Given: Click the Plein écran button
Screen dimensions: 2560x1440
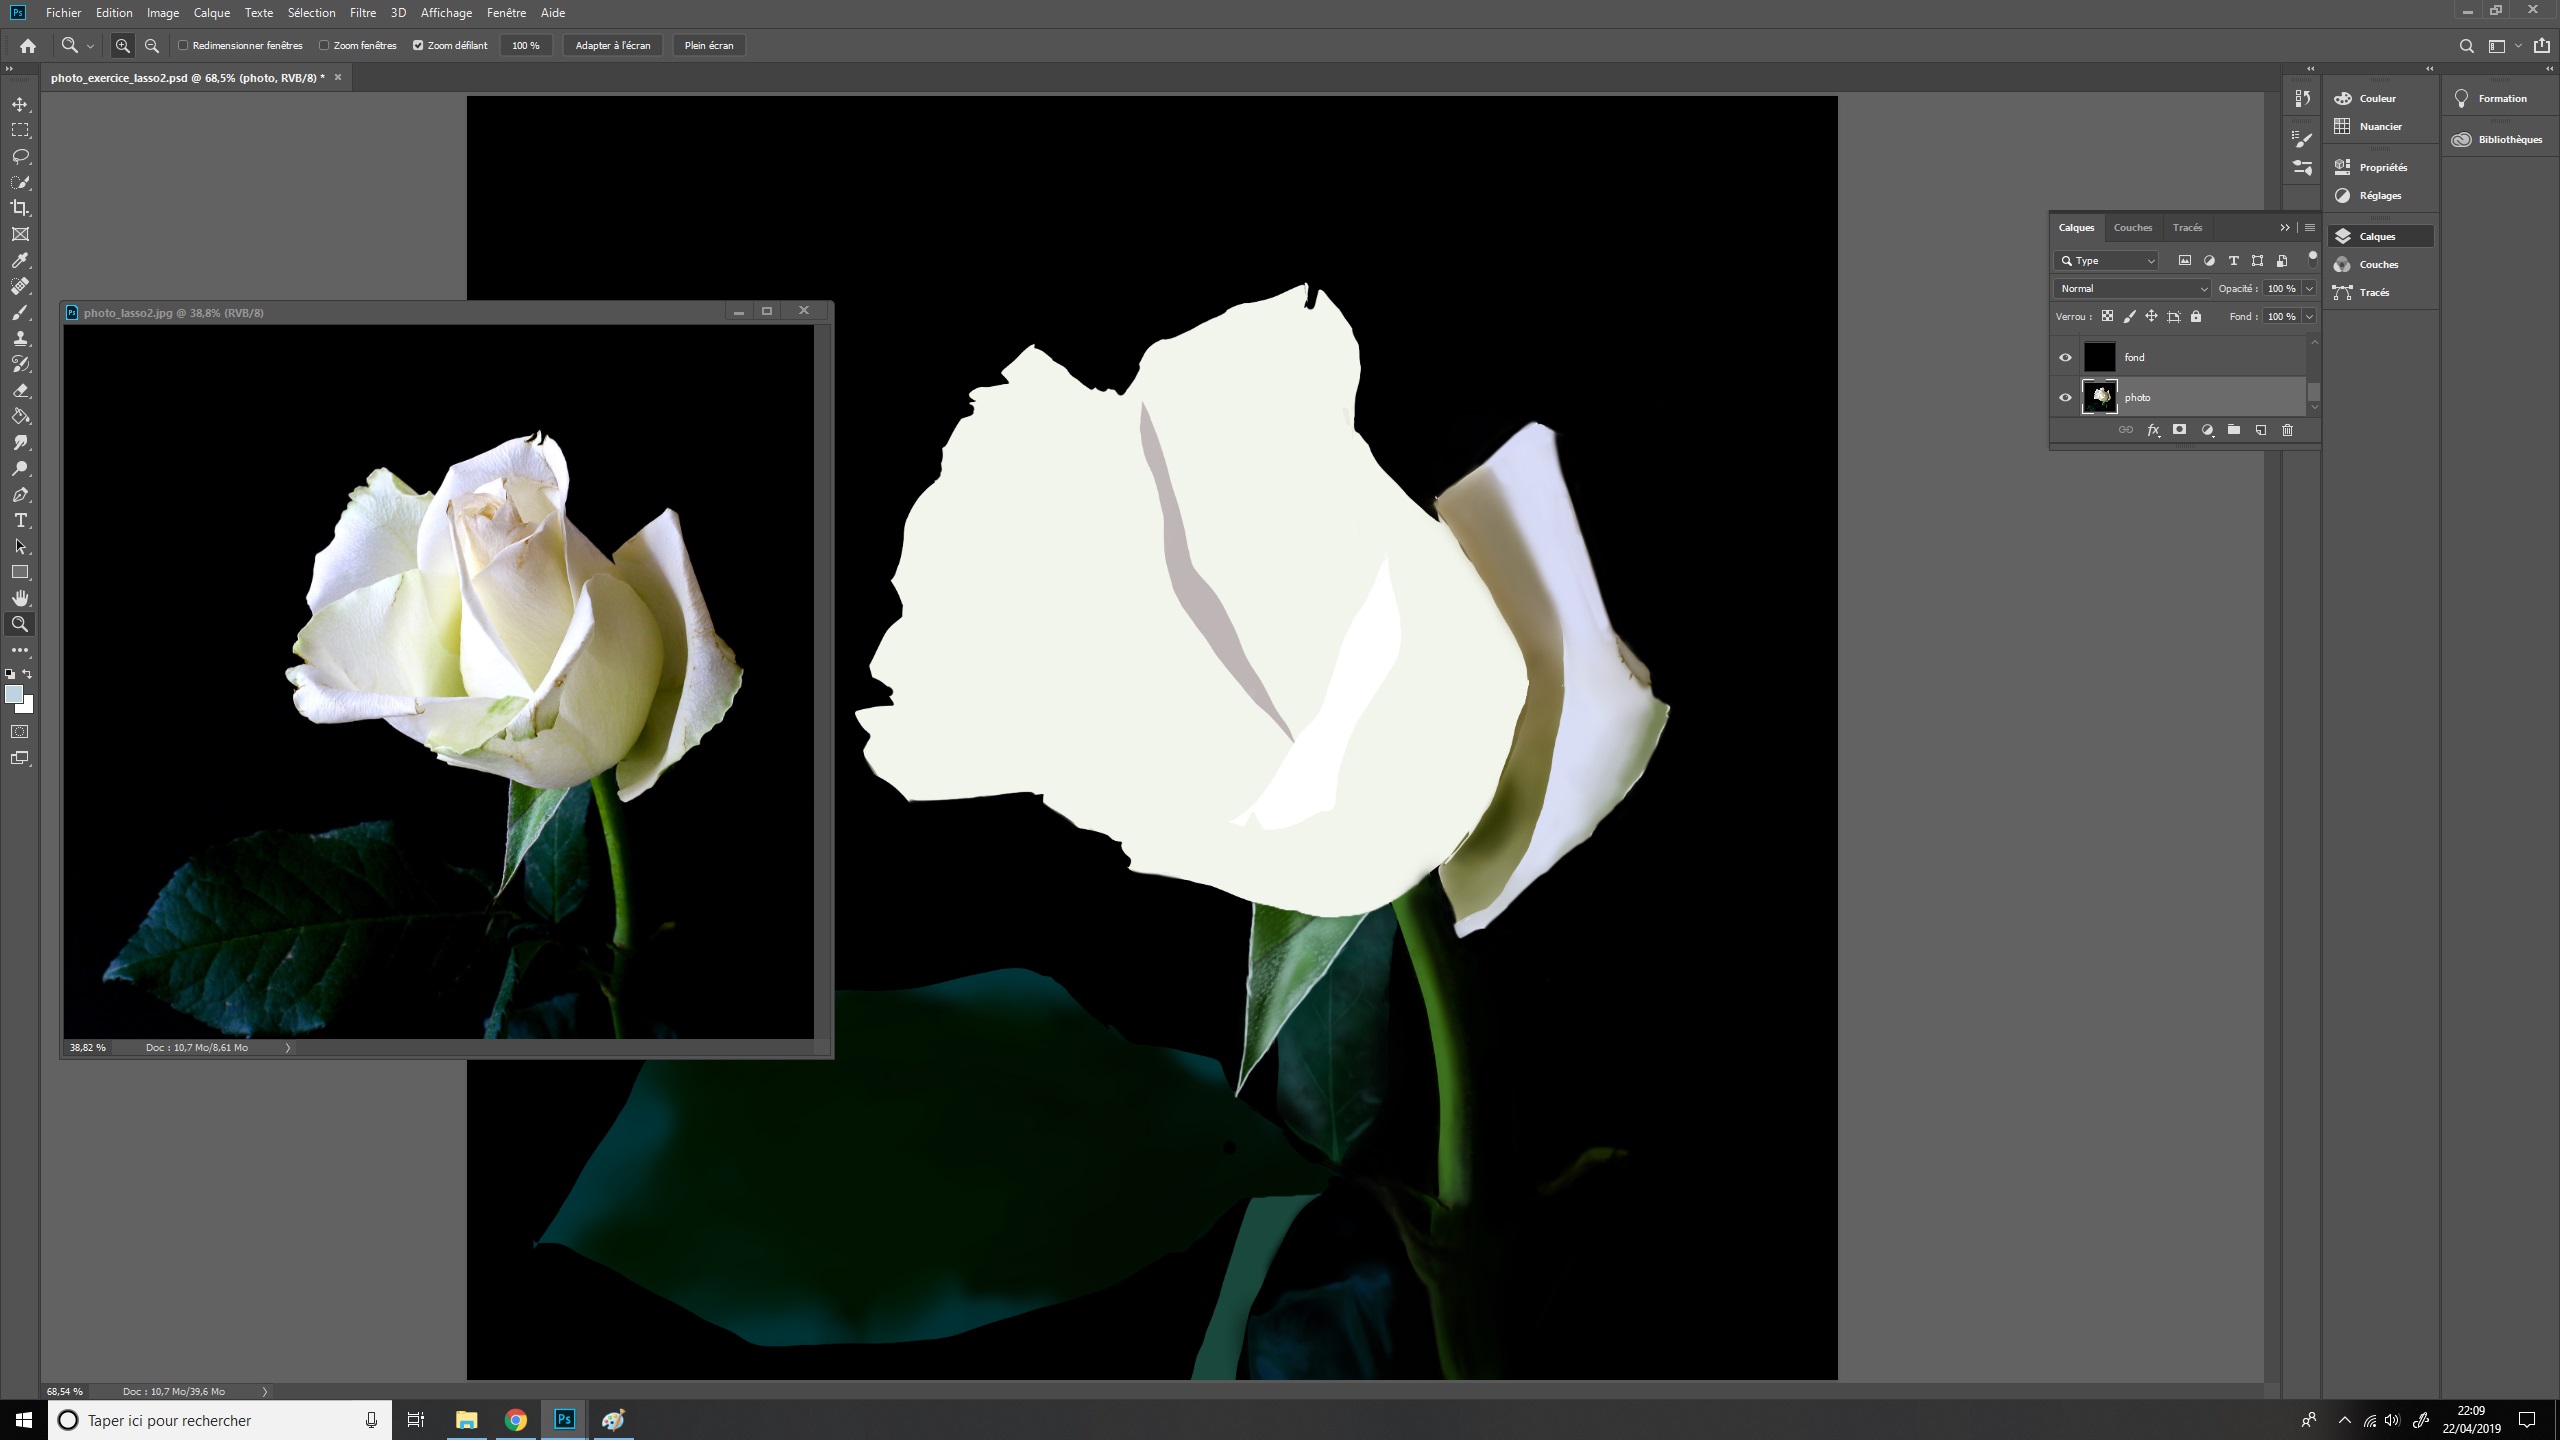Looking at the screenshot, I should (708, 45).
